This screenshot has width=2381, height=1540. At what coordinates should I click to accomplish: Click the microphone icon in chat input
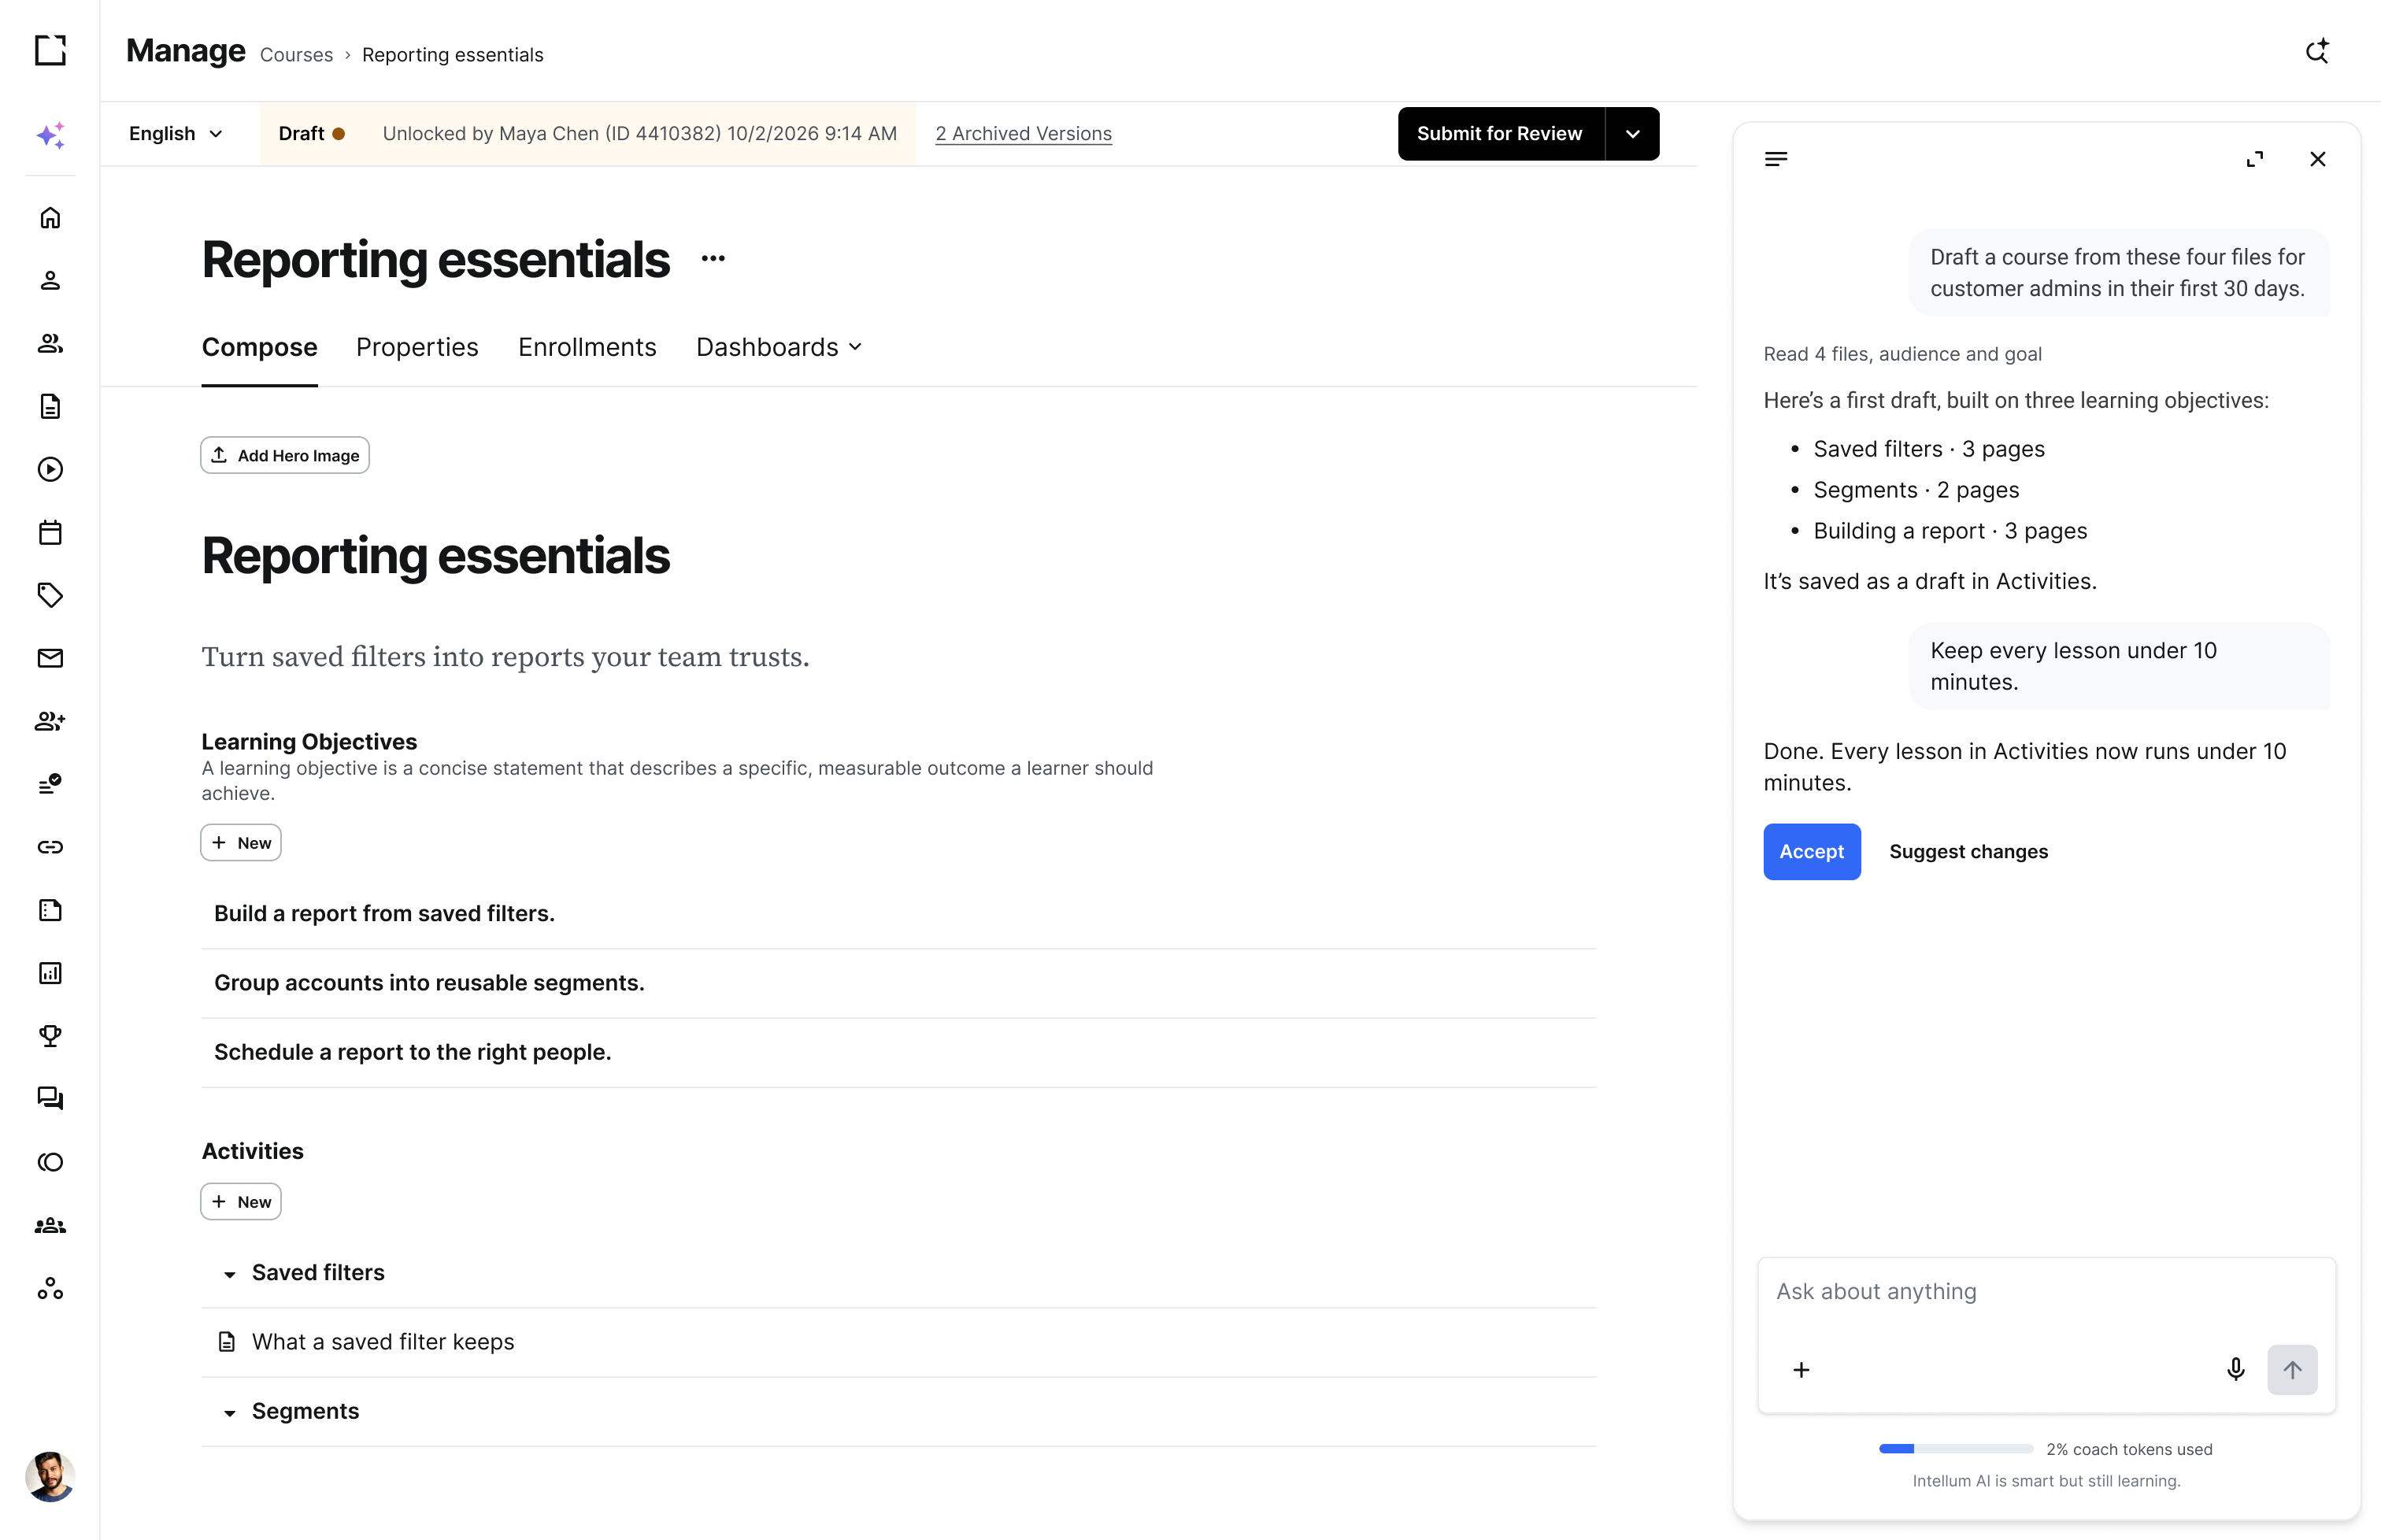pyautogui.click(x=2236, y=1369)
